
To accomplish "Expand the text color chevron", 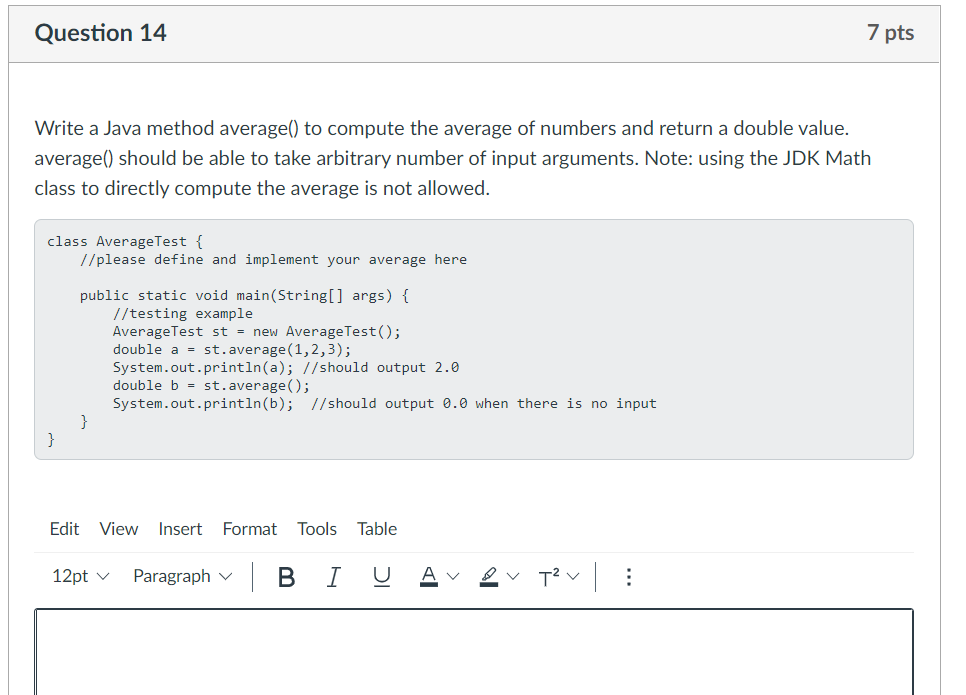I will tap(452, 576).
